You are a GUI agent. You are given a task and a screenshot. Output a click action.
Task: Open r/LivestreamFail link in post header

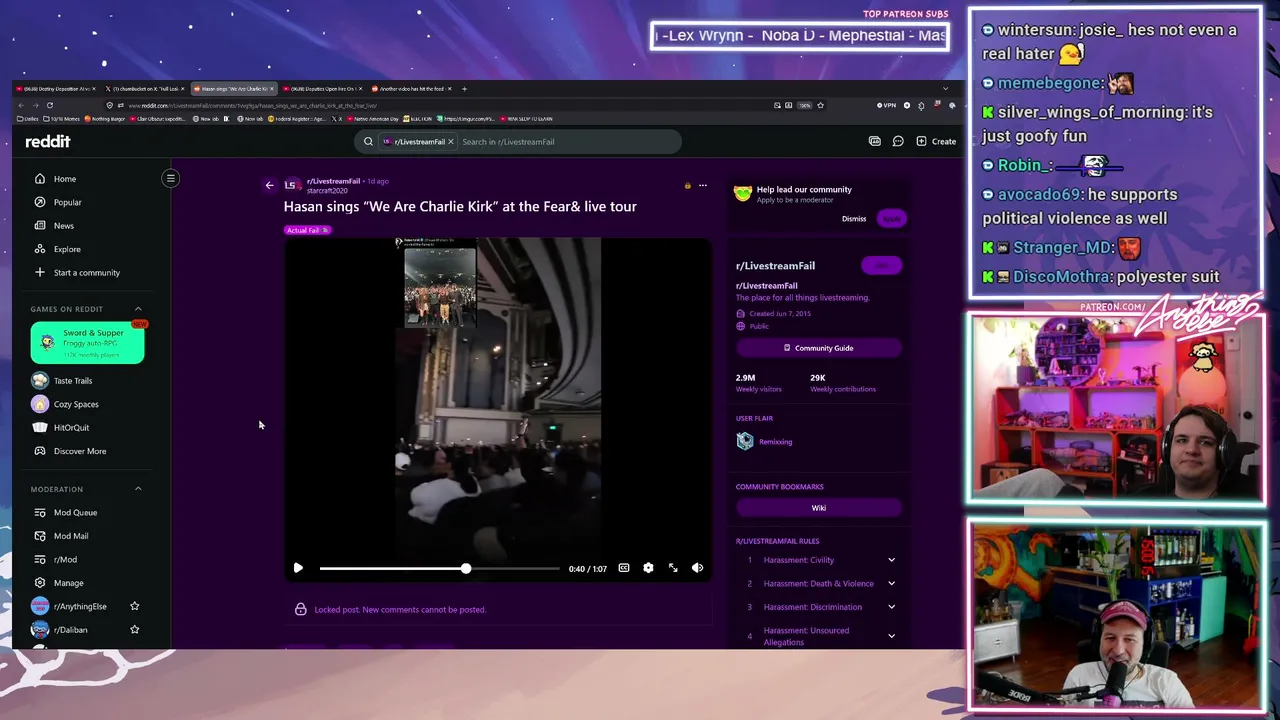click(x=333, y=181)
